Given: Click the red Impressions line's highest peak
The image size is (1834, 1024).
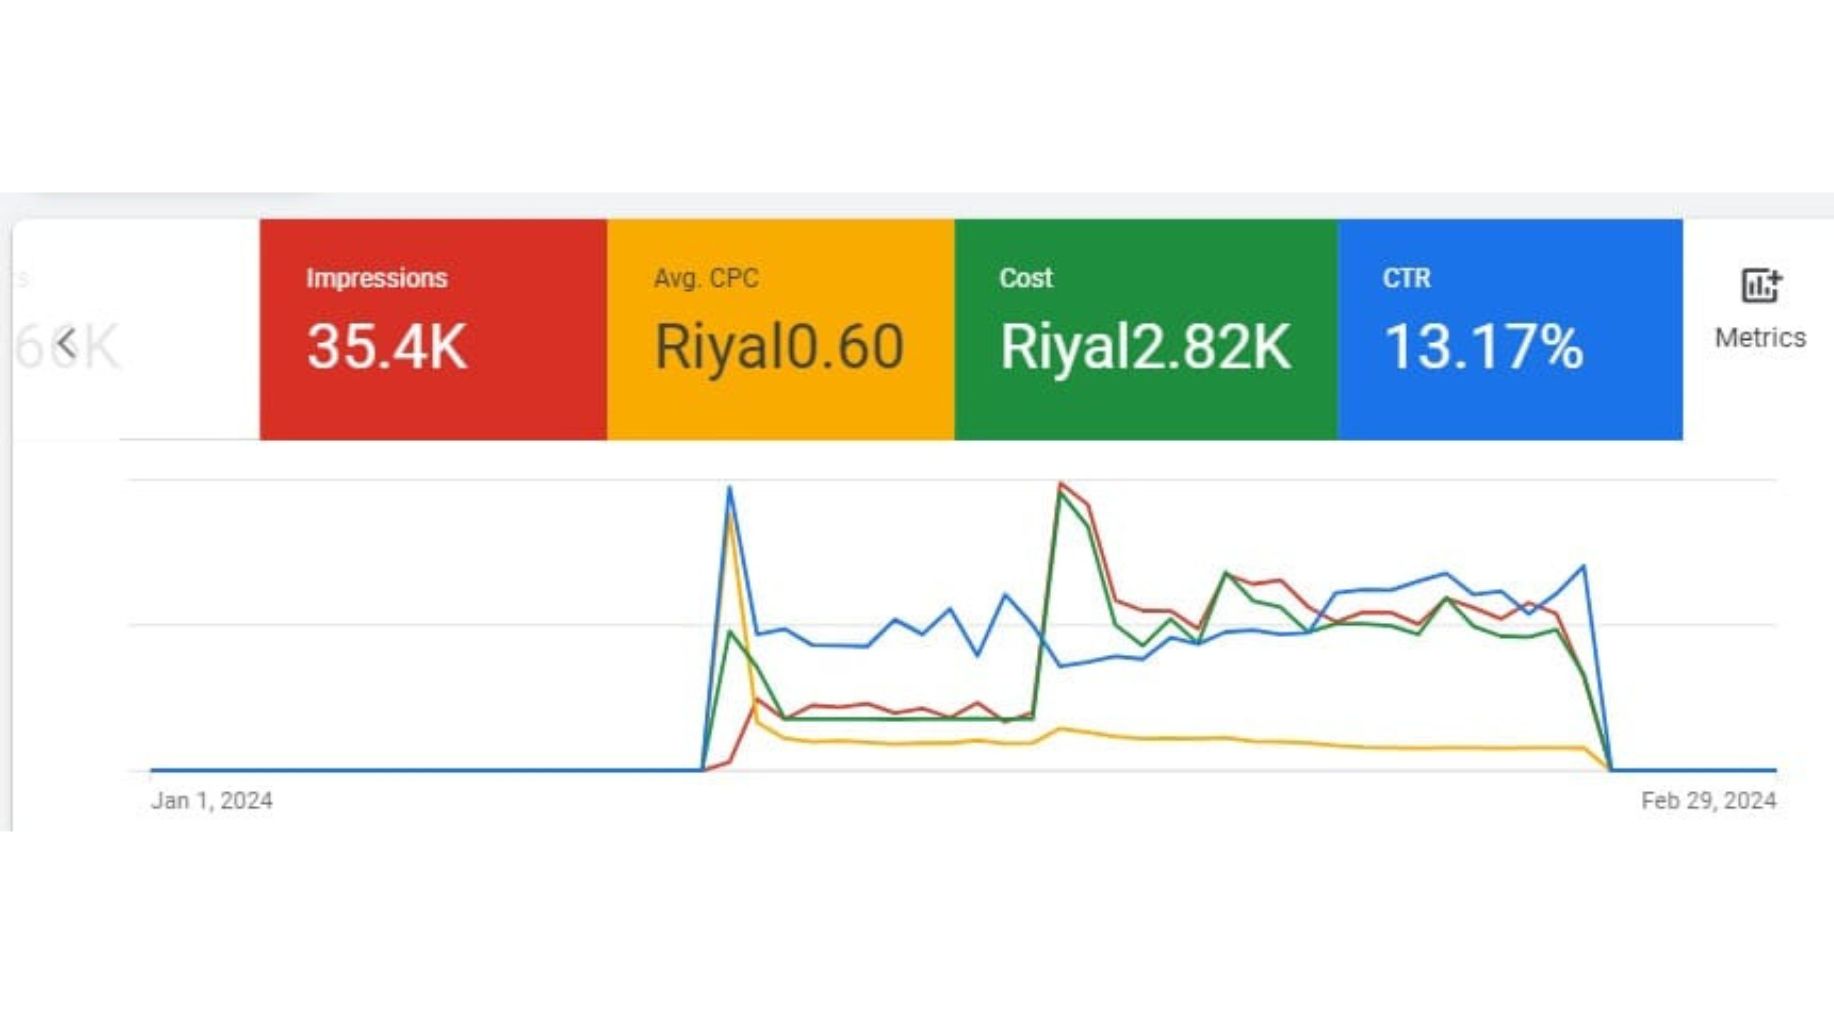Looking at the screenshot, I should (1061, 485).
